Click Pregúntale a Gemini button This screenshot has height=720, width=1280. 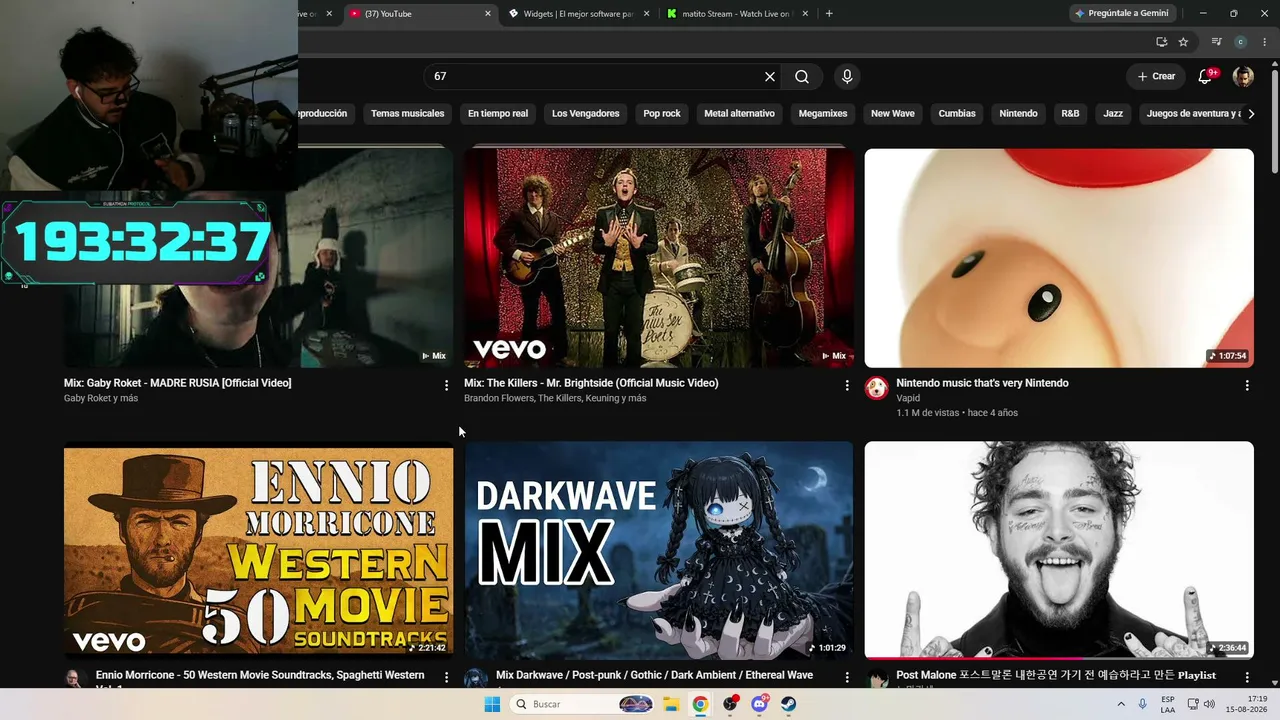[x=1123, y=14]
